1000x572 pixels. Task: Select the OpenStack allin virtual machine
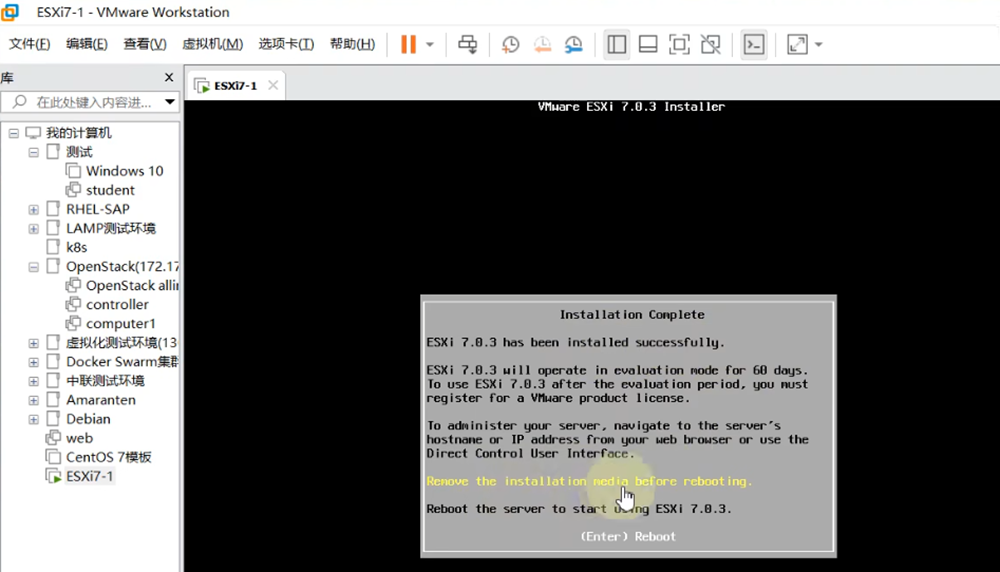pyautogui.click(x=132, y=285)
